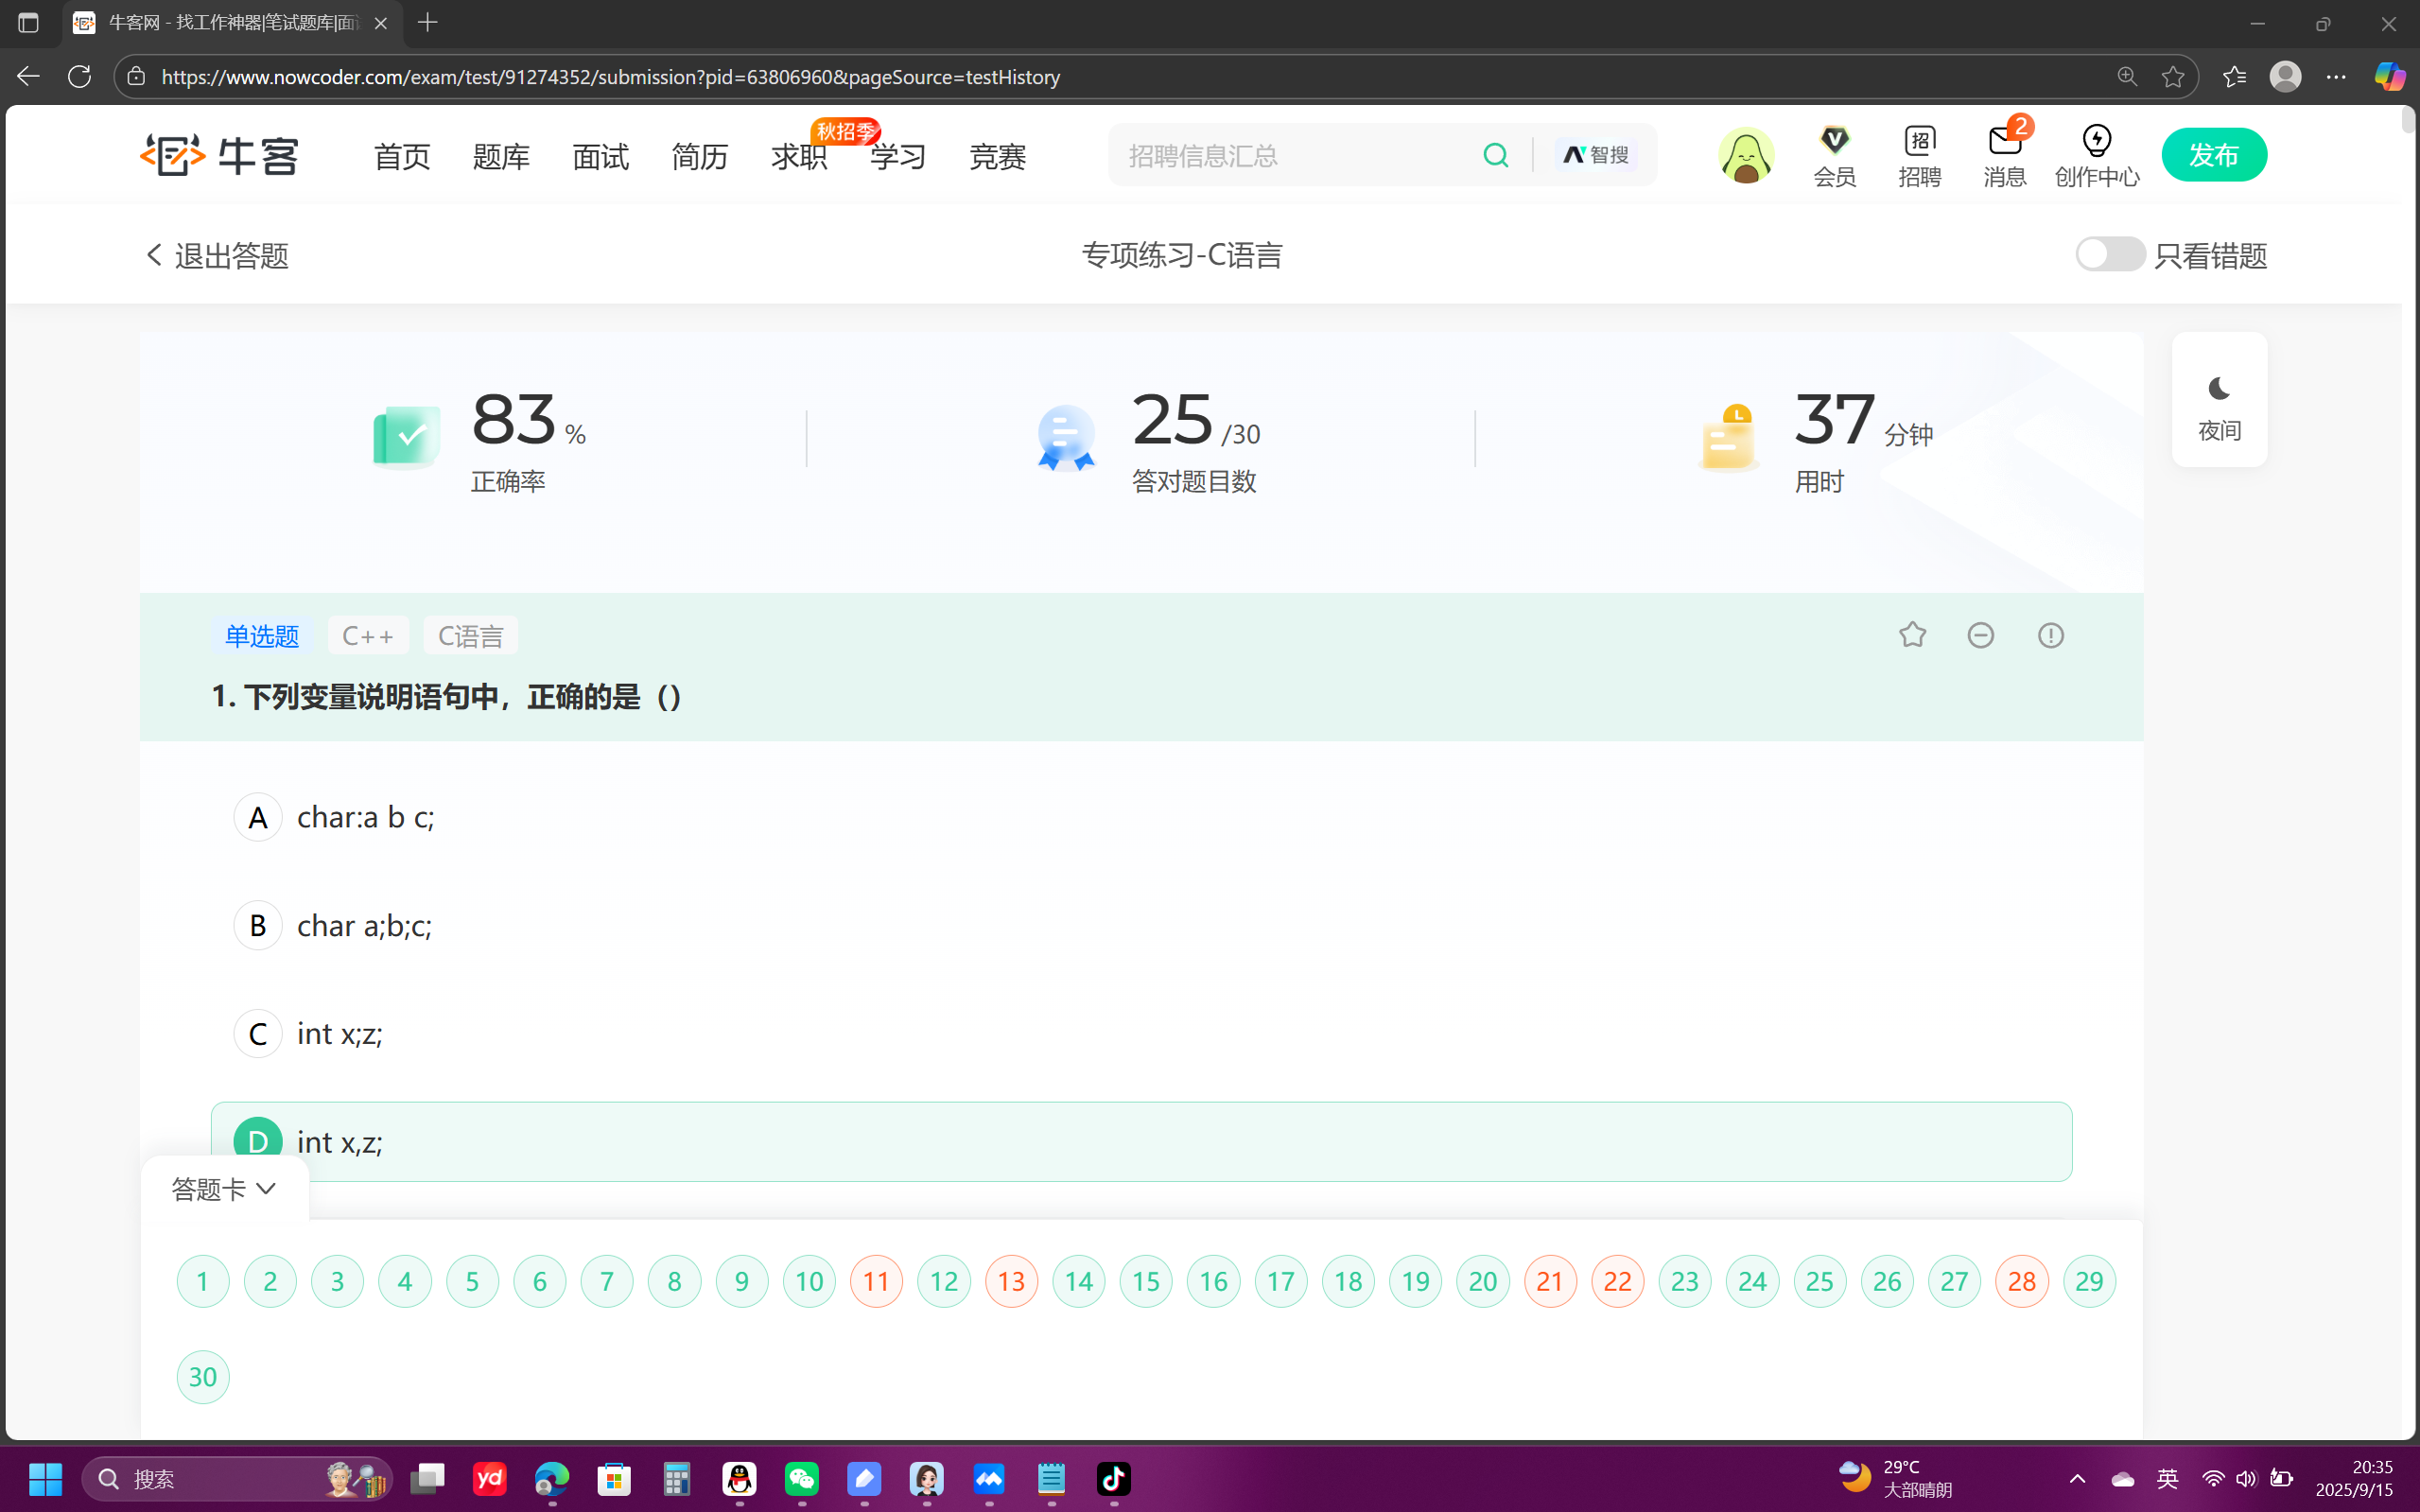Click the browser back arrow
Image resolution: width=2420 pixels, height=1512 pixels.
click(x=28, y=76)
